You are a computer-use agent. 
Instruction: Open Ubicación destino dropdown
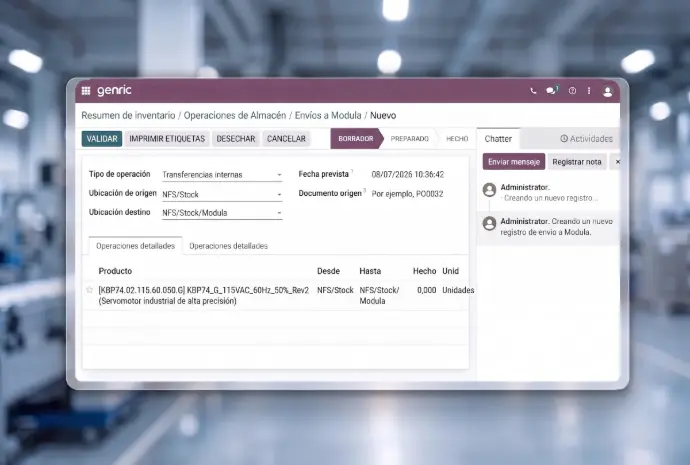tap(222, 213)
